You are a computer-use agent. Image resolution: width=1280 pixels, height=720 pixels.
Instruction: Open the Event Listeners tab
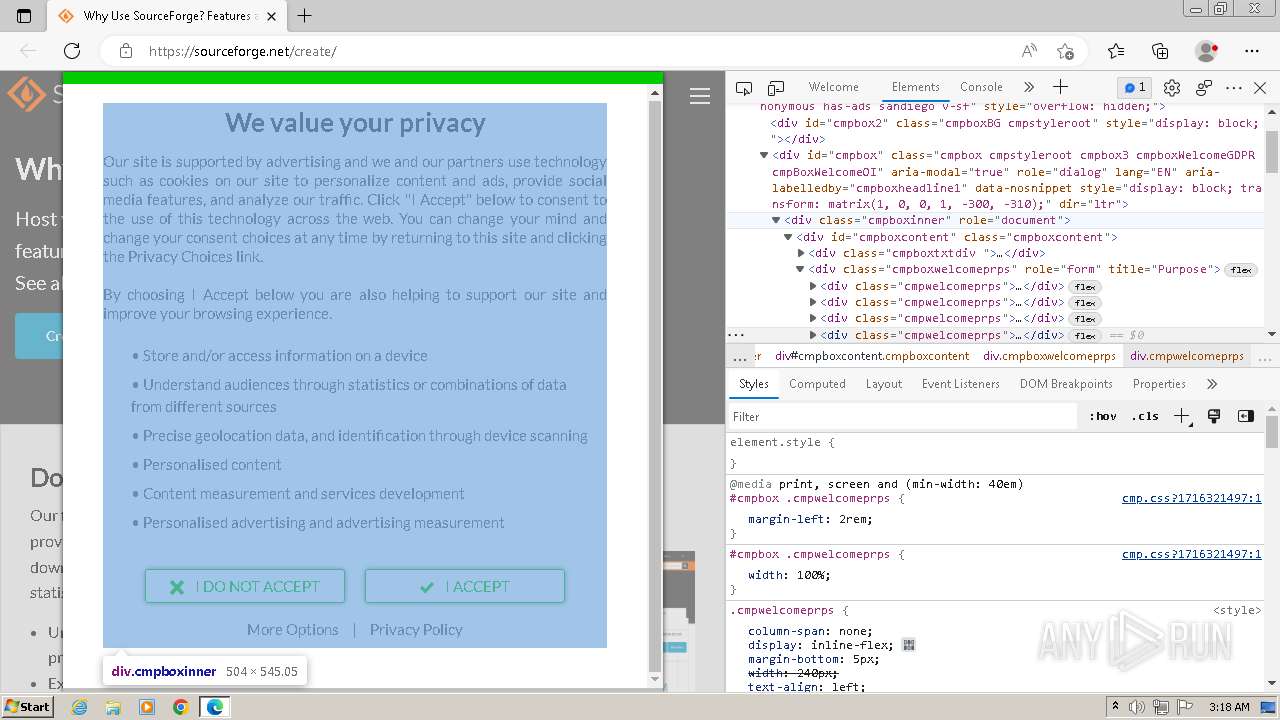960,384
